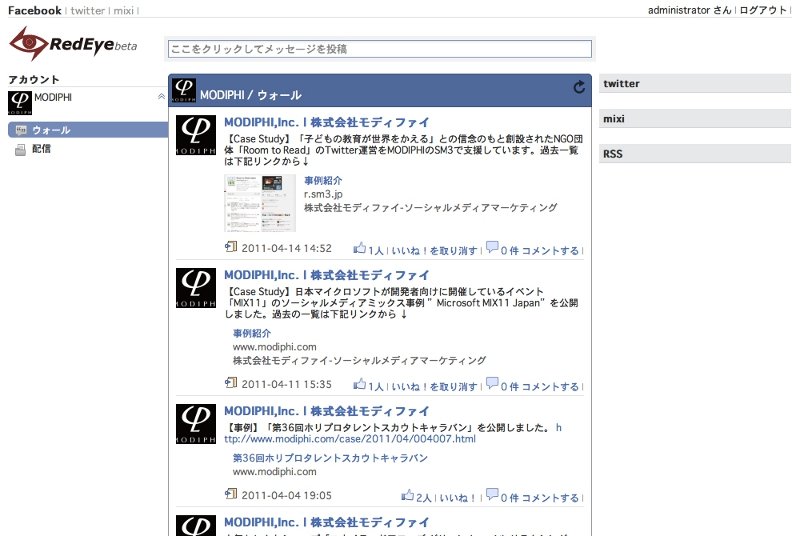Screen dimensions: 800x536
Task: Open 事例紹介 link above r.sm3.jp
Action: coord(323,181)
